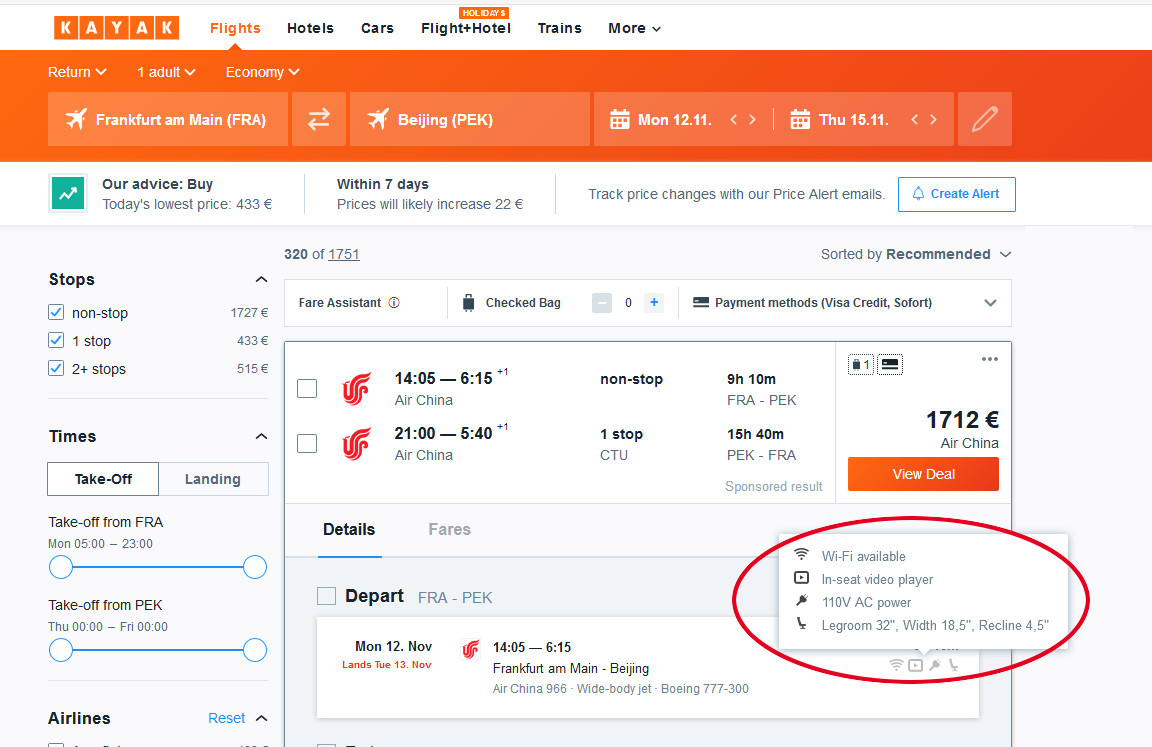1152x747 pixels.
Task: Click the 1751 total results link
Action: [344, 254]
